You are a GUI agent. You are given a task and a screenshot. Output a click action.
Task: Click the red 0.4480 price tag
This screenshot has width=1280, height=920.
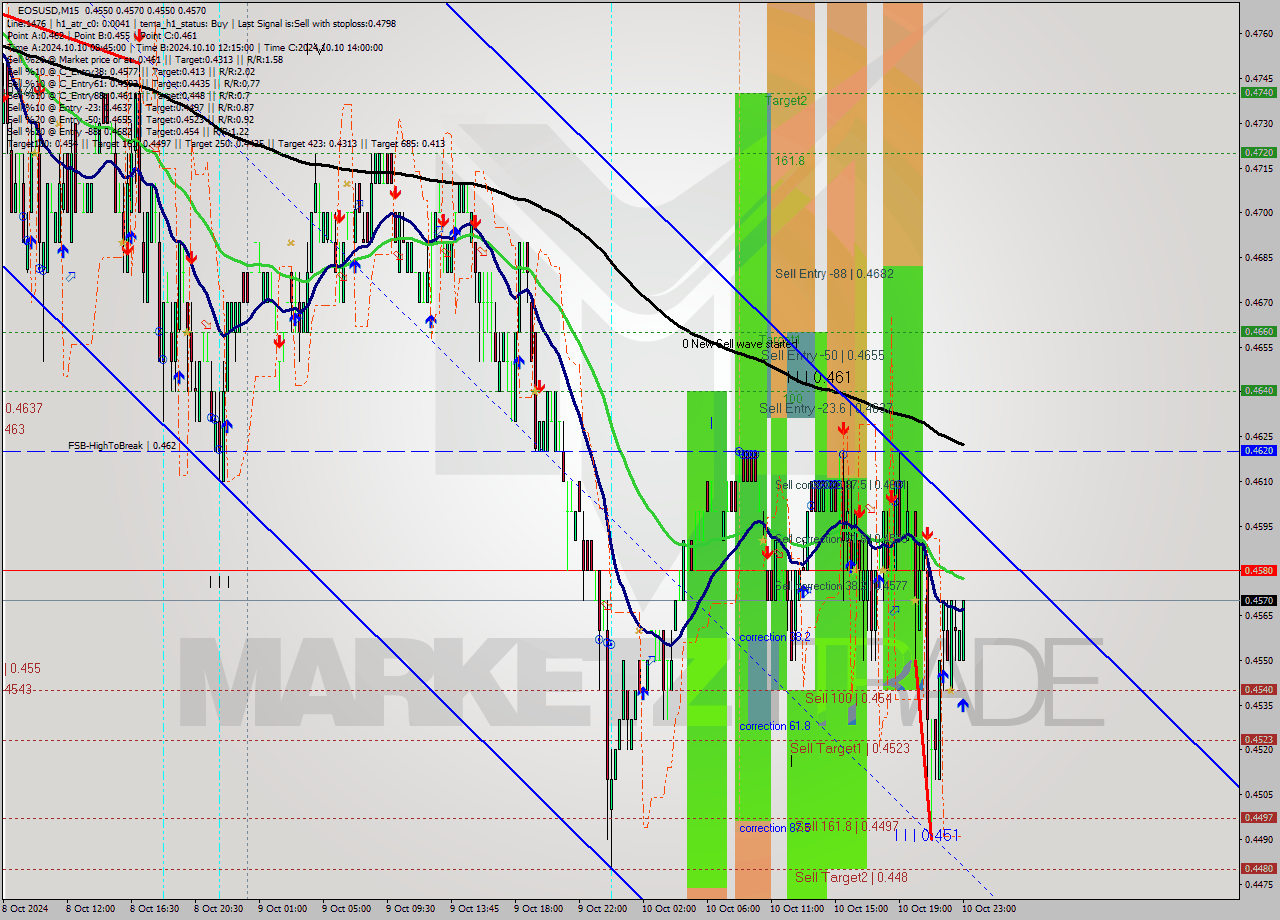(x=1257, y=868)
